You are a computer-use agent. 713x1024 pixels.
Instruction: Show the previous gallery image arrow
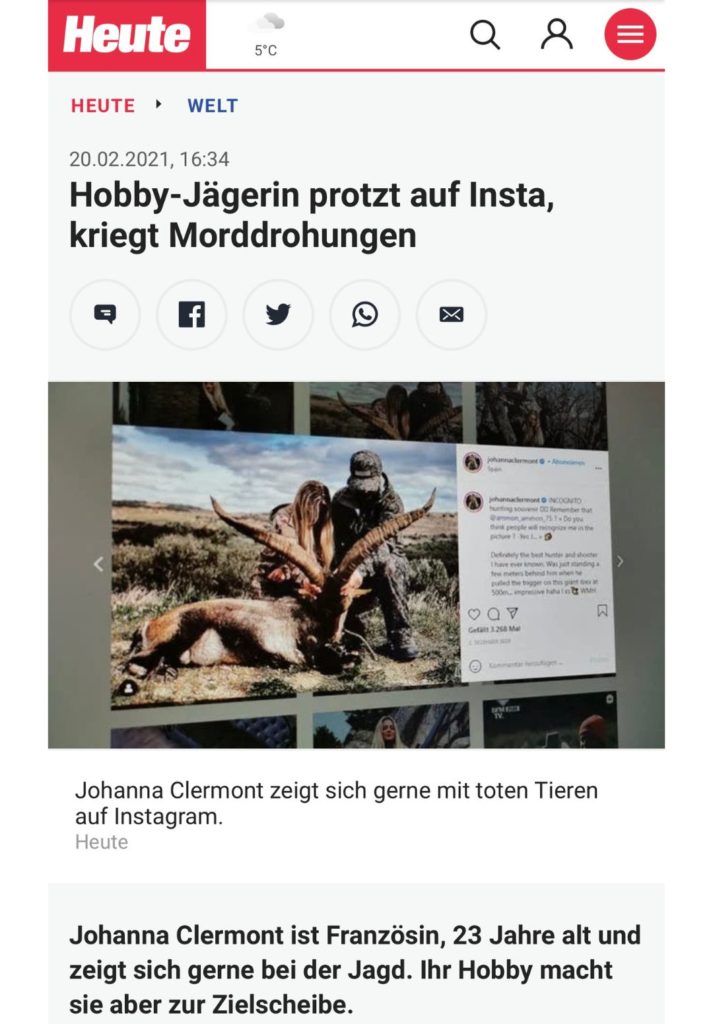click(98, 564)
